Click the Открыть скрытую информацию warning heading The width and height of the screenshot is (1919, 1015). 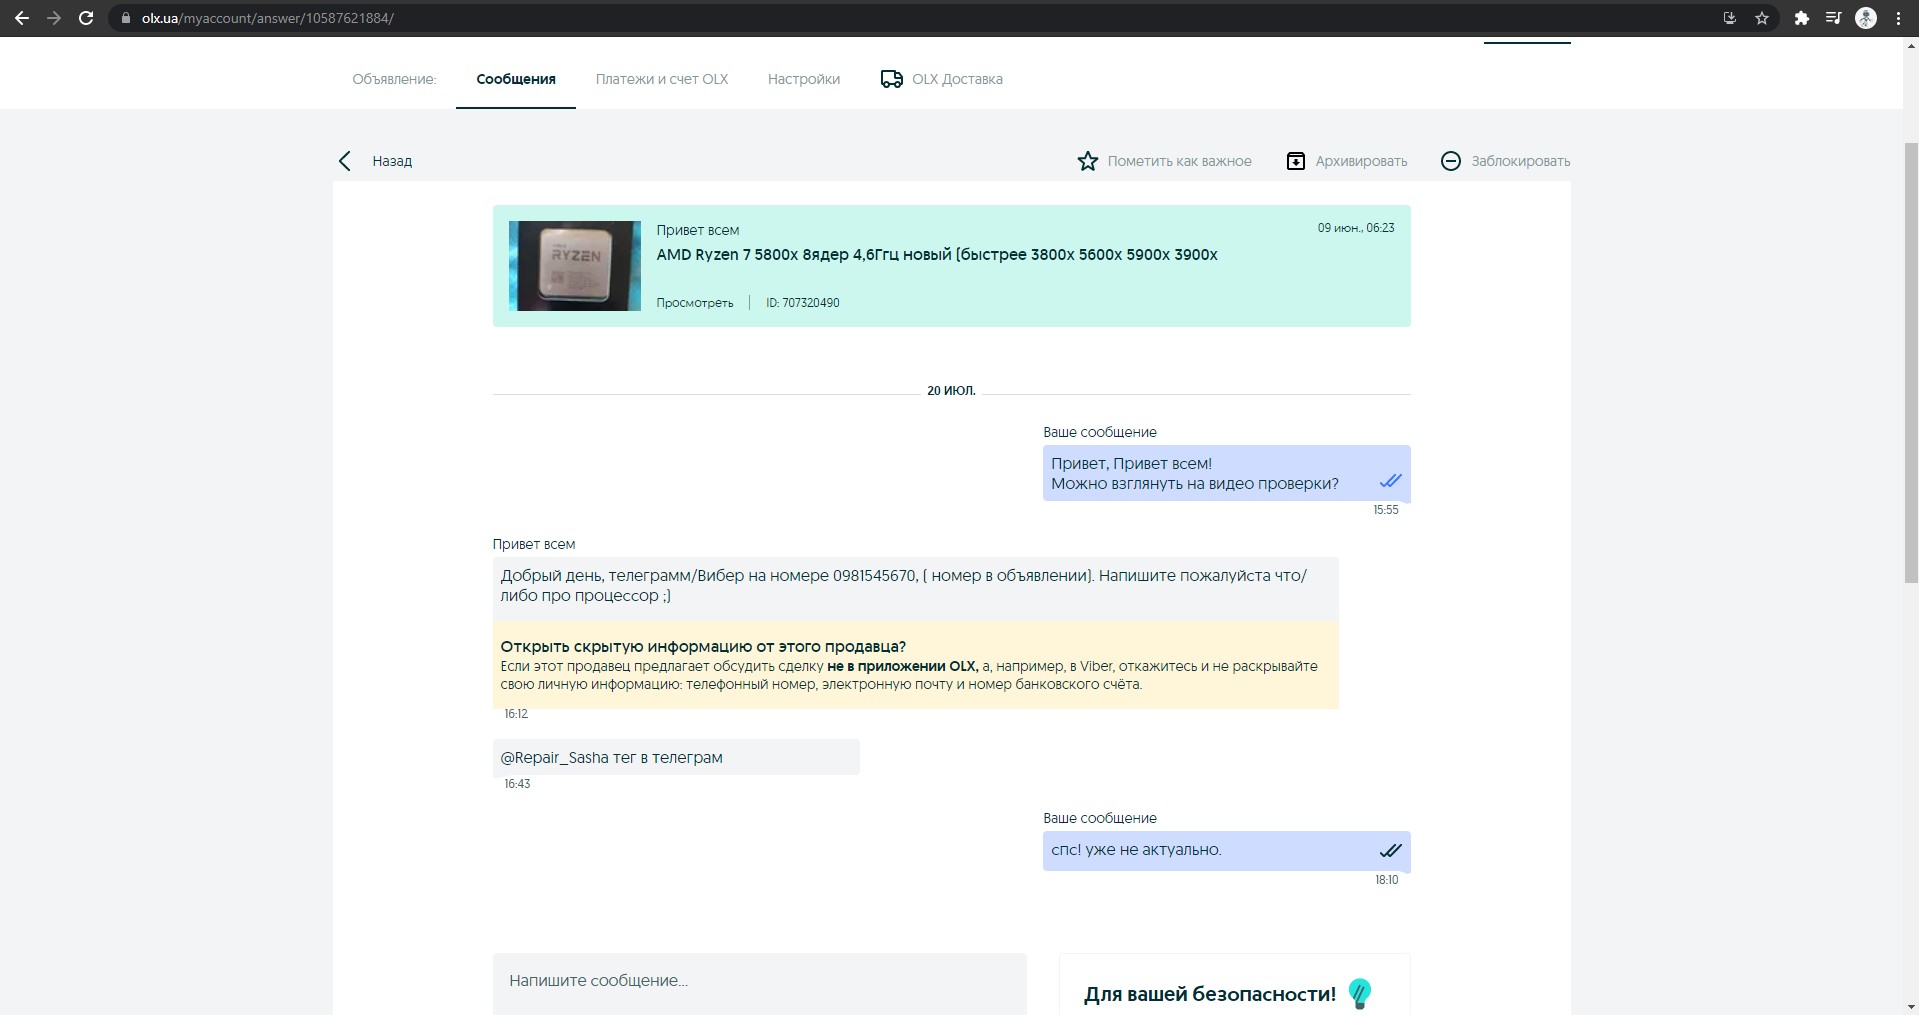[703, 646]
